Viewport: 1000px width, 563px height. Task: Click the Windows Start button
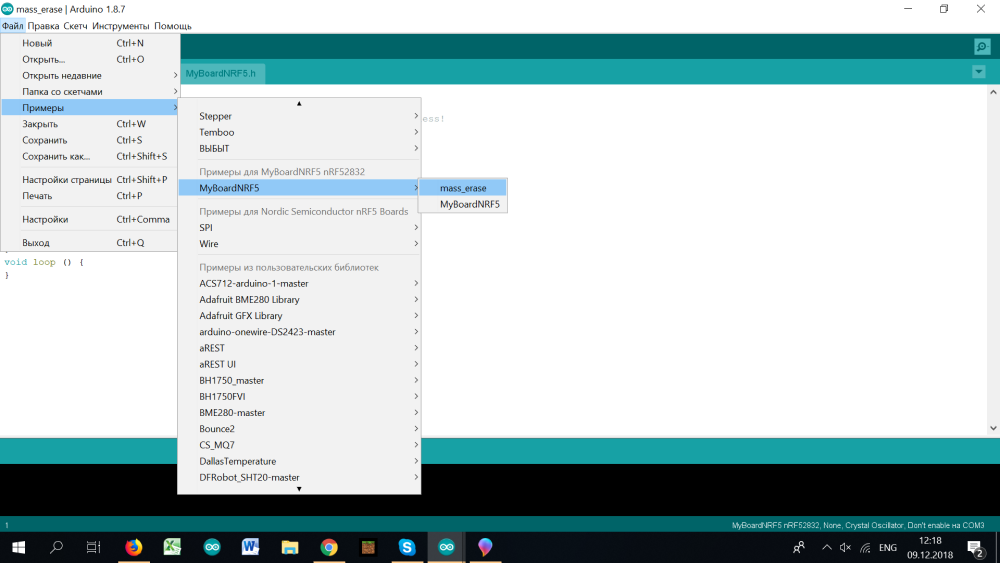coord(18,547)
